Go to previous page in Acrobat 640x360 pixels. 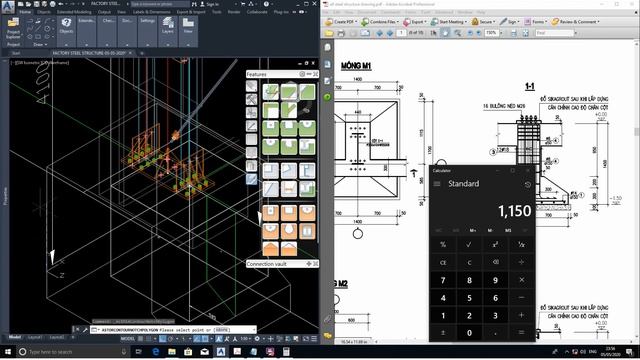379,33
